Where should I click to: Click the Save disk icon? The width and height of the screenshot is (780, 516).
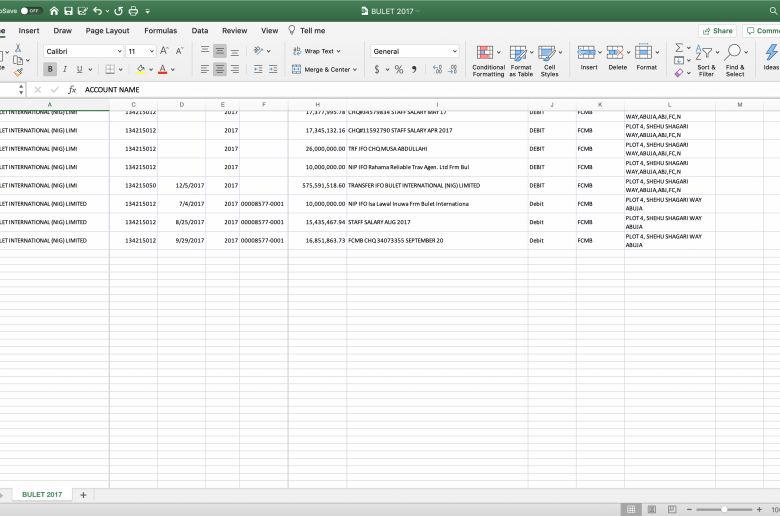69,10
